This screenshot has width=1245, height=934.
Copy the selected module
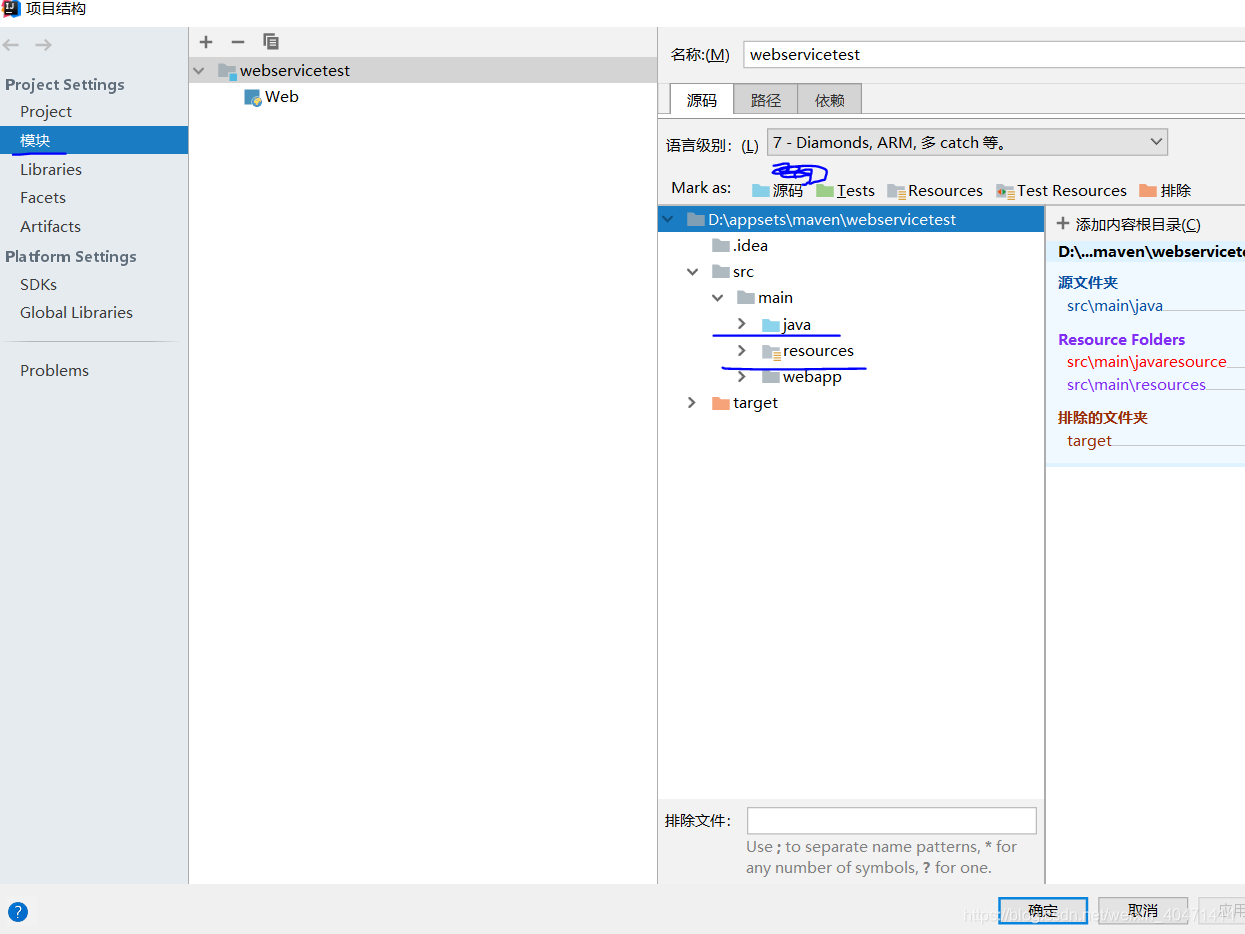[271, 42]
